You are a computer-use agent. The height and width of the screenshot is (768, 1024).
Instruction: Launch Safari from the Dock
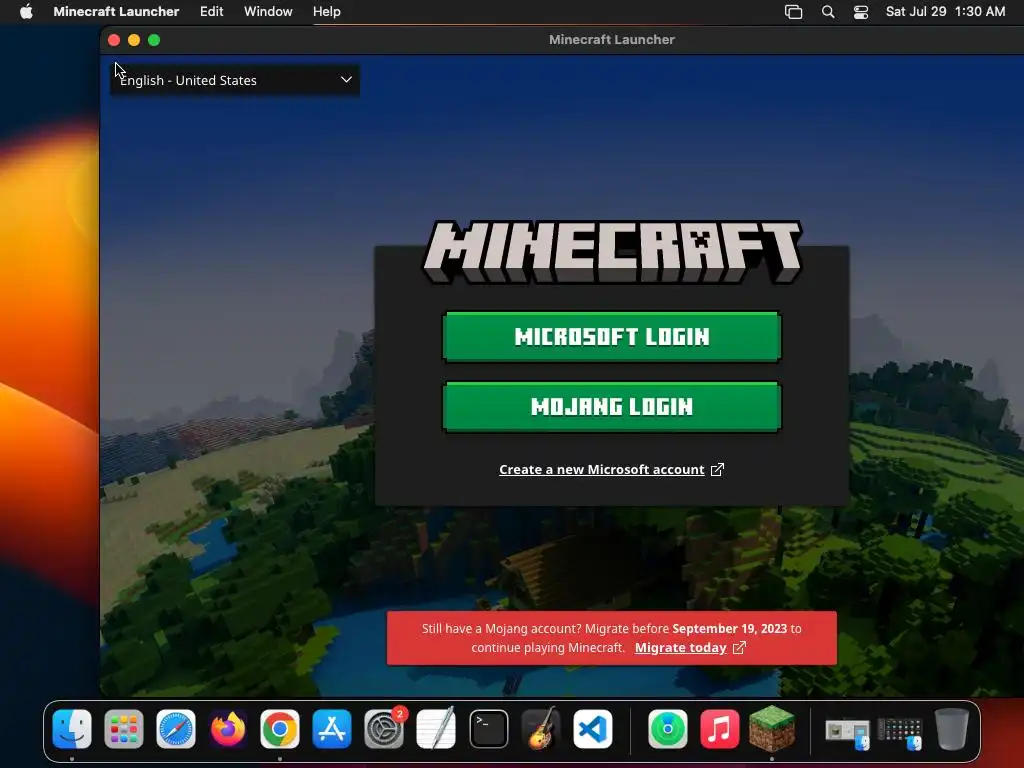(x=176, y=729)
